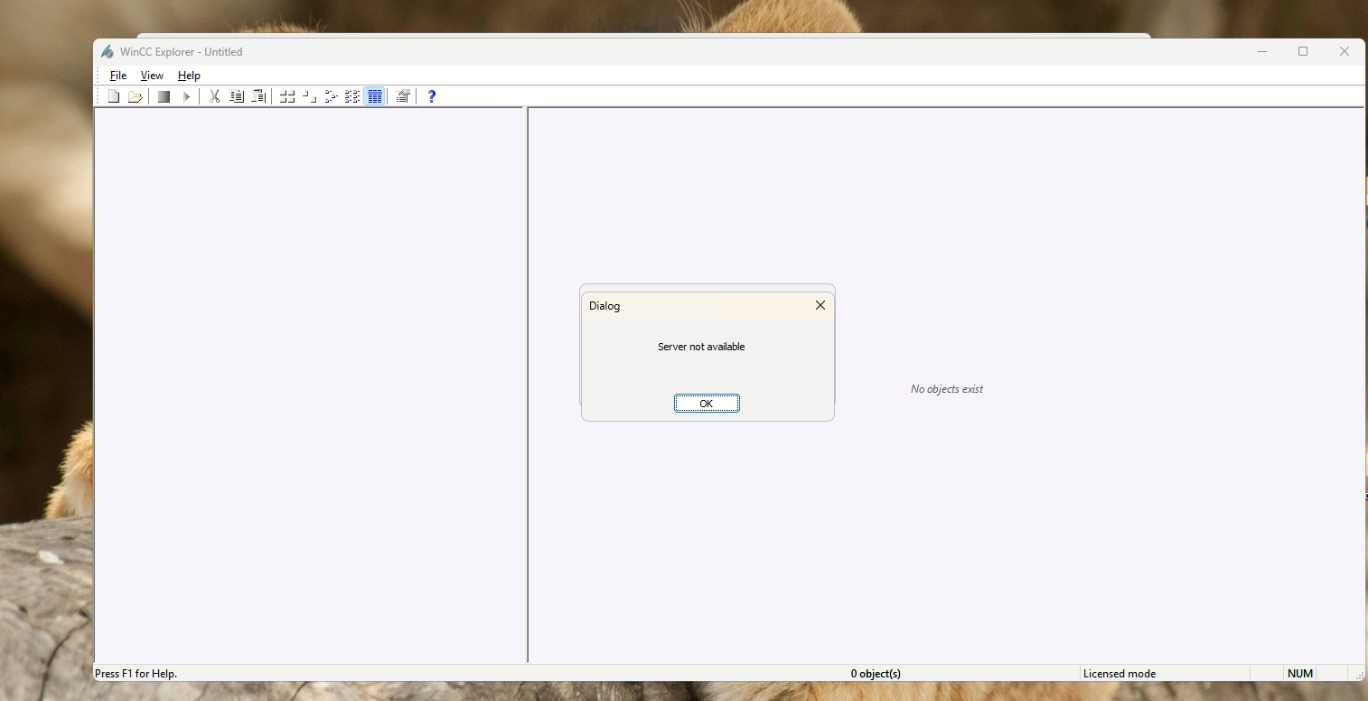This screenshot has height=701, width=1368.
Task: Click the NUM status bar indicator
Action: pyautogui.click(x=1300, y=674)
